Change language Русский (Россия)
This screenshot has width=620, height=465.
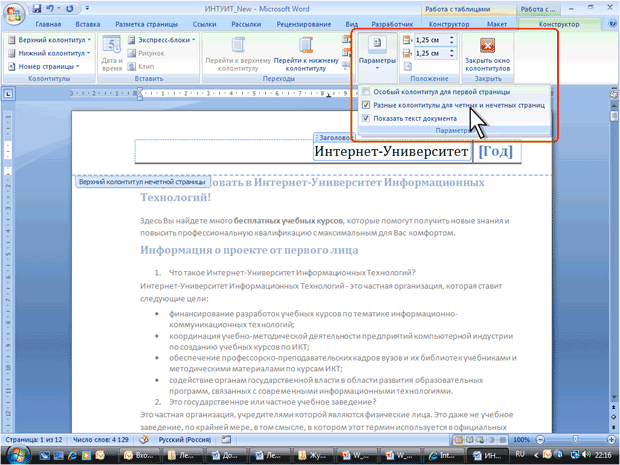tap(185, 440)
